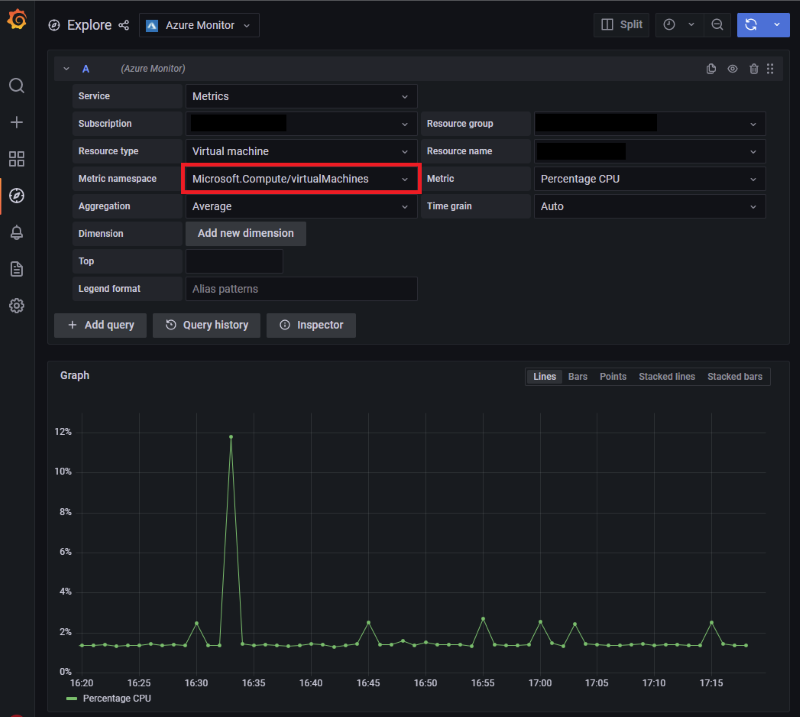Open the Time grain Auto dropdown
800x717 pixels.
649,207
